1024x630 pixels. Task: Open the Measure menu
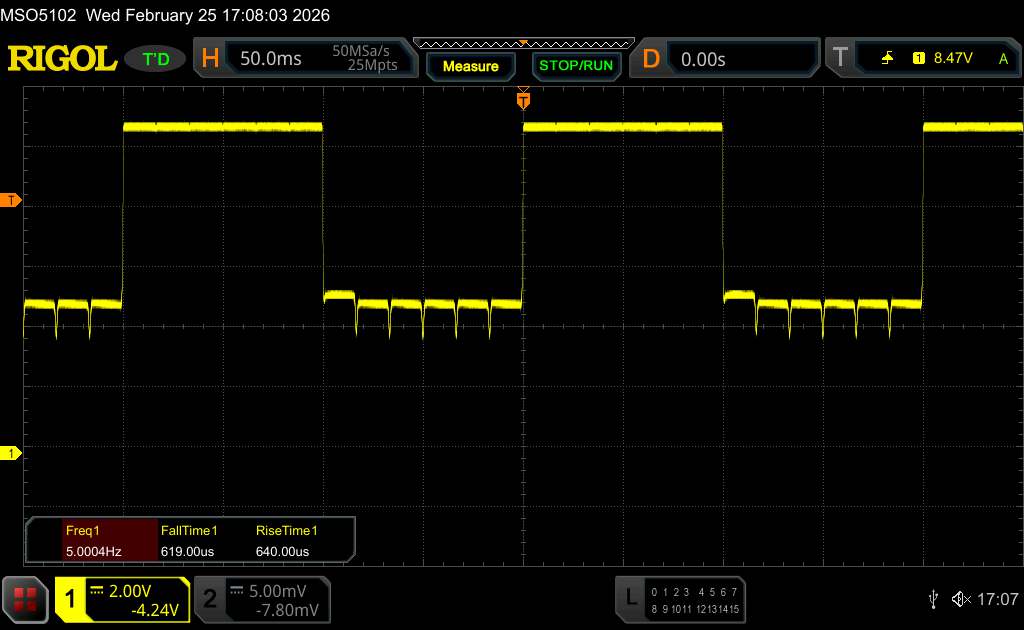point(470,66)
